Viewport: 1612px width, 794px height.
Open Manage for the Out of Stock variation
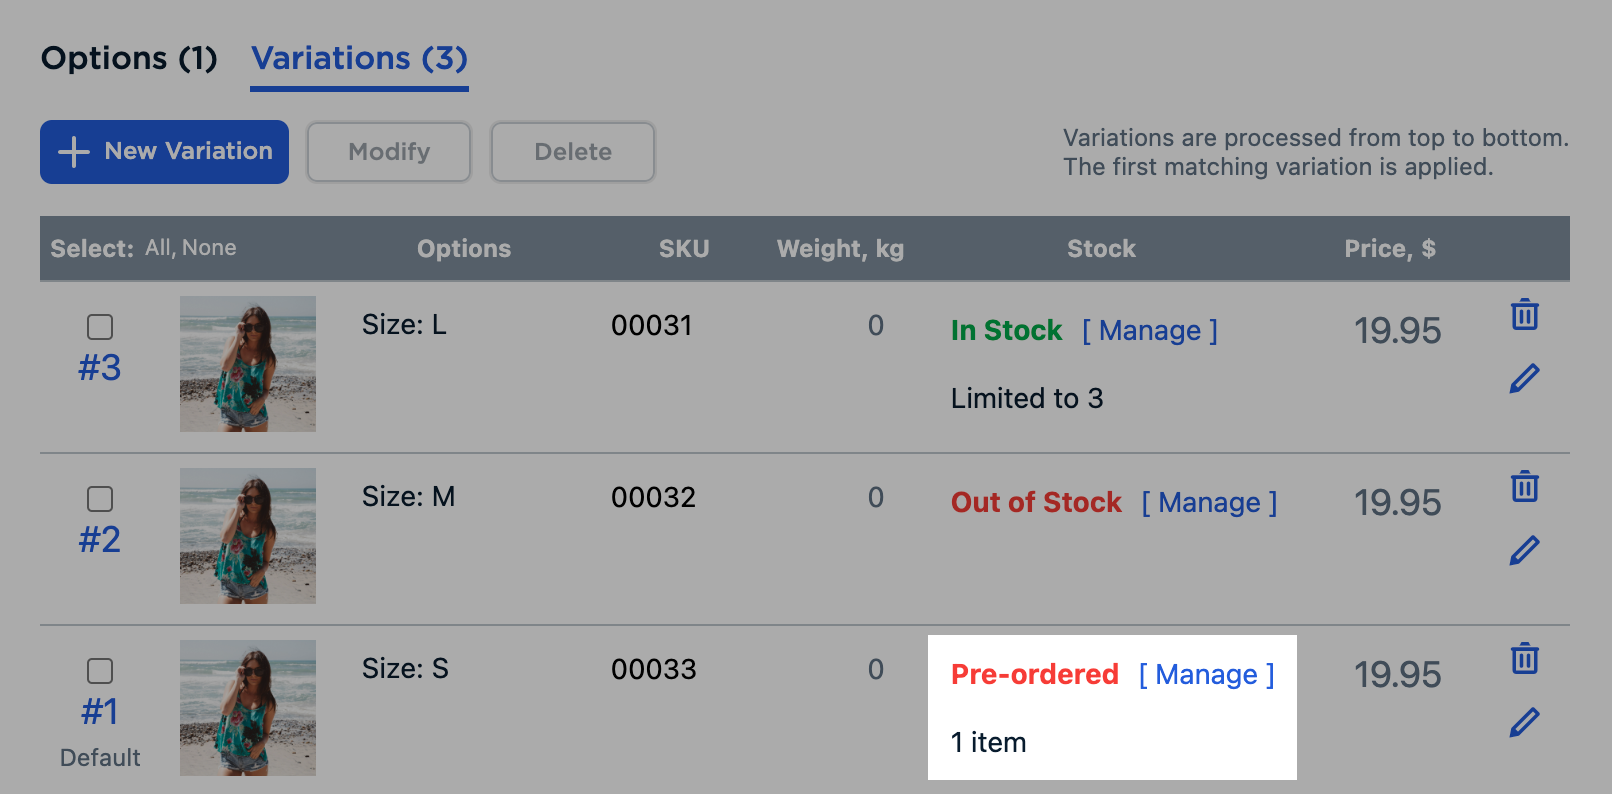[x=1209, y=502]
